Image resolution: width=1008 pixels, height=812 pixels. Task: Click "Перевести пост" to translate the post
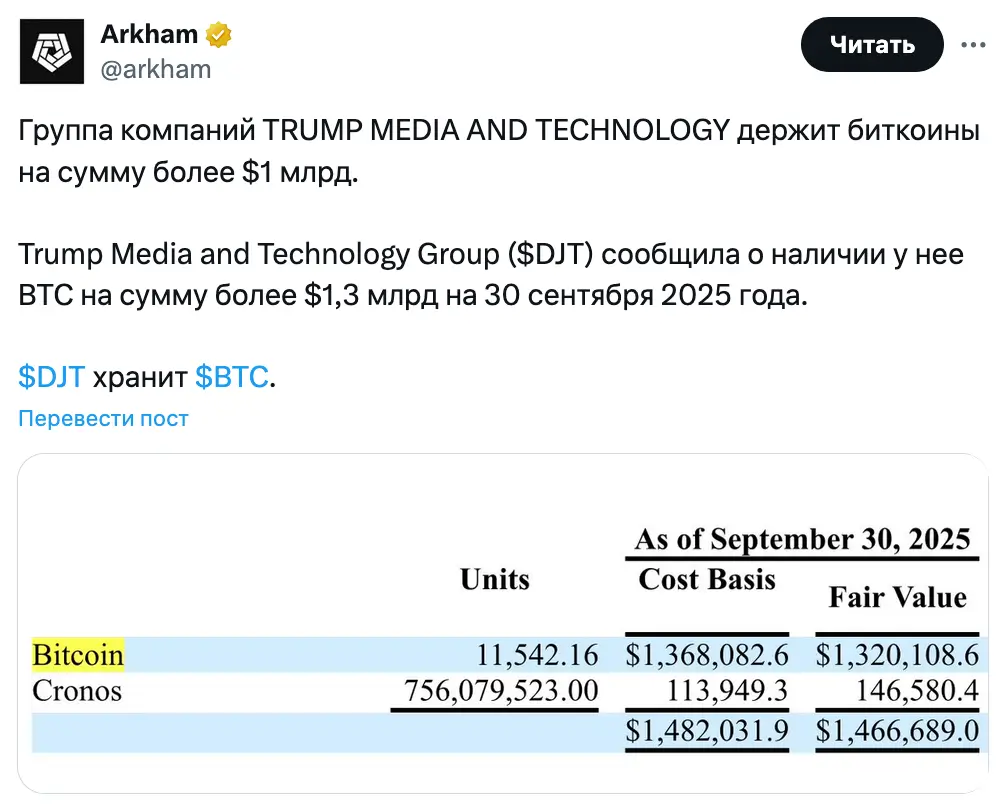pyautogui.click(x=103, y=418)
